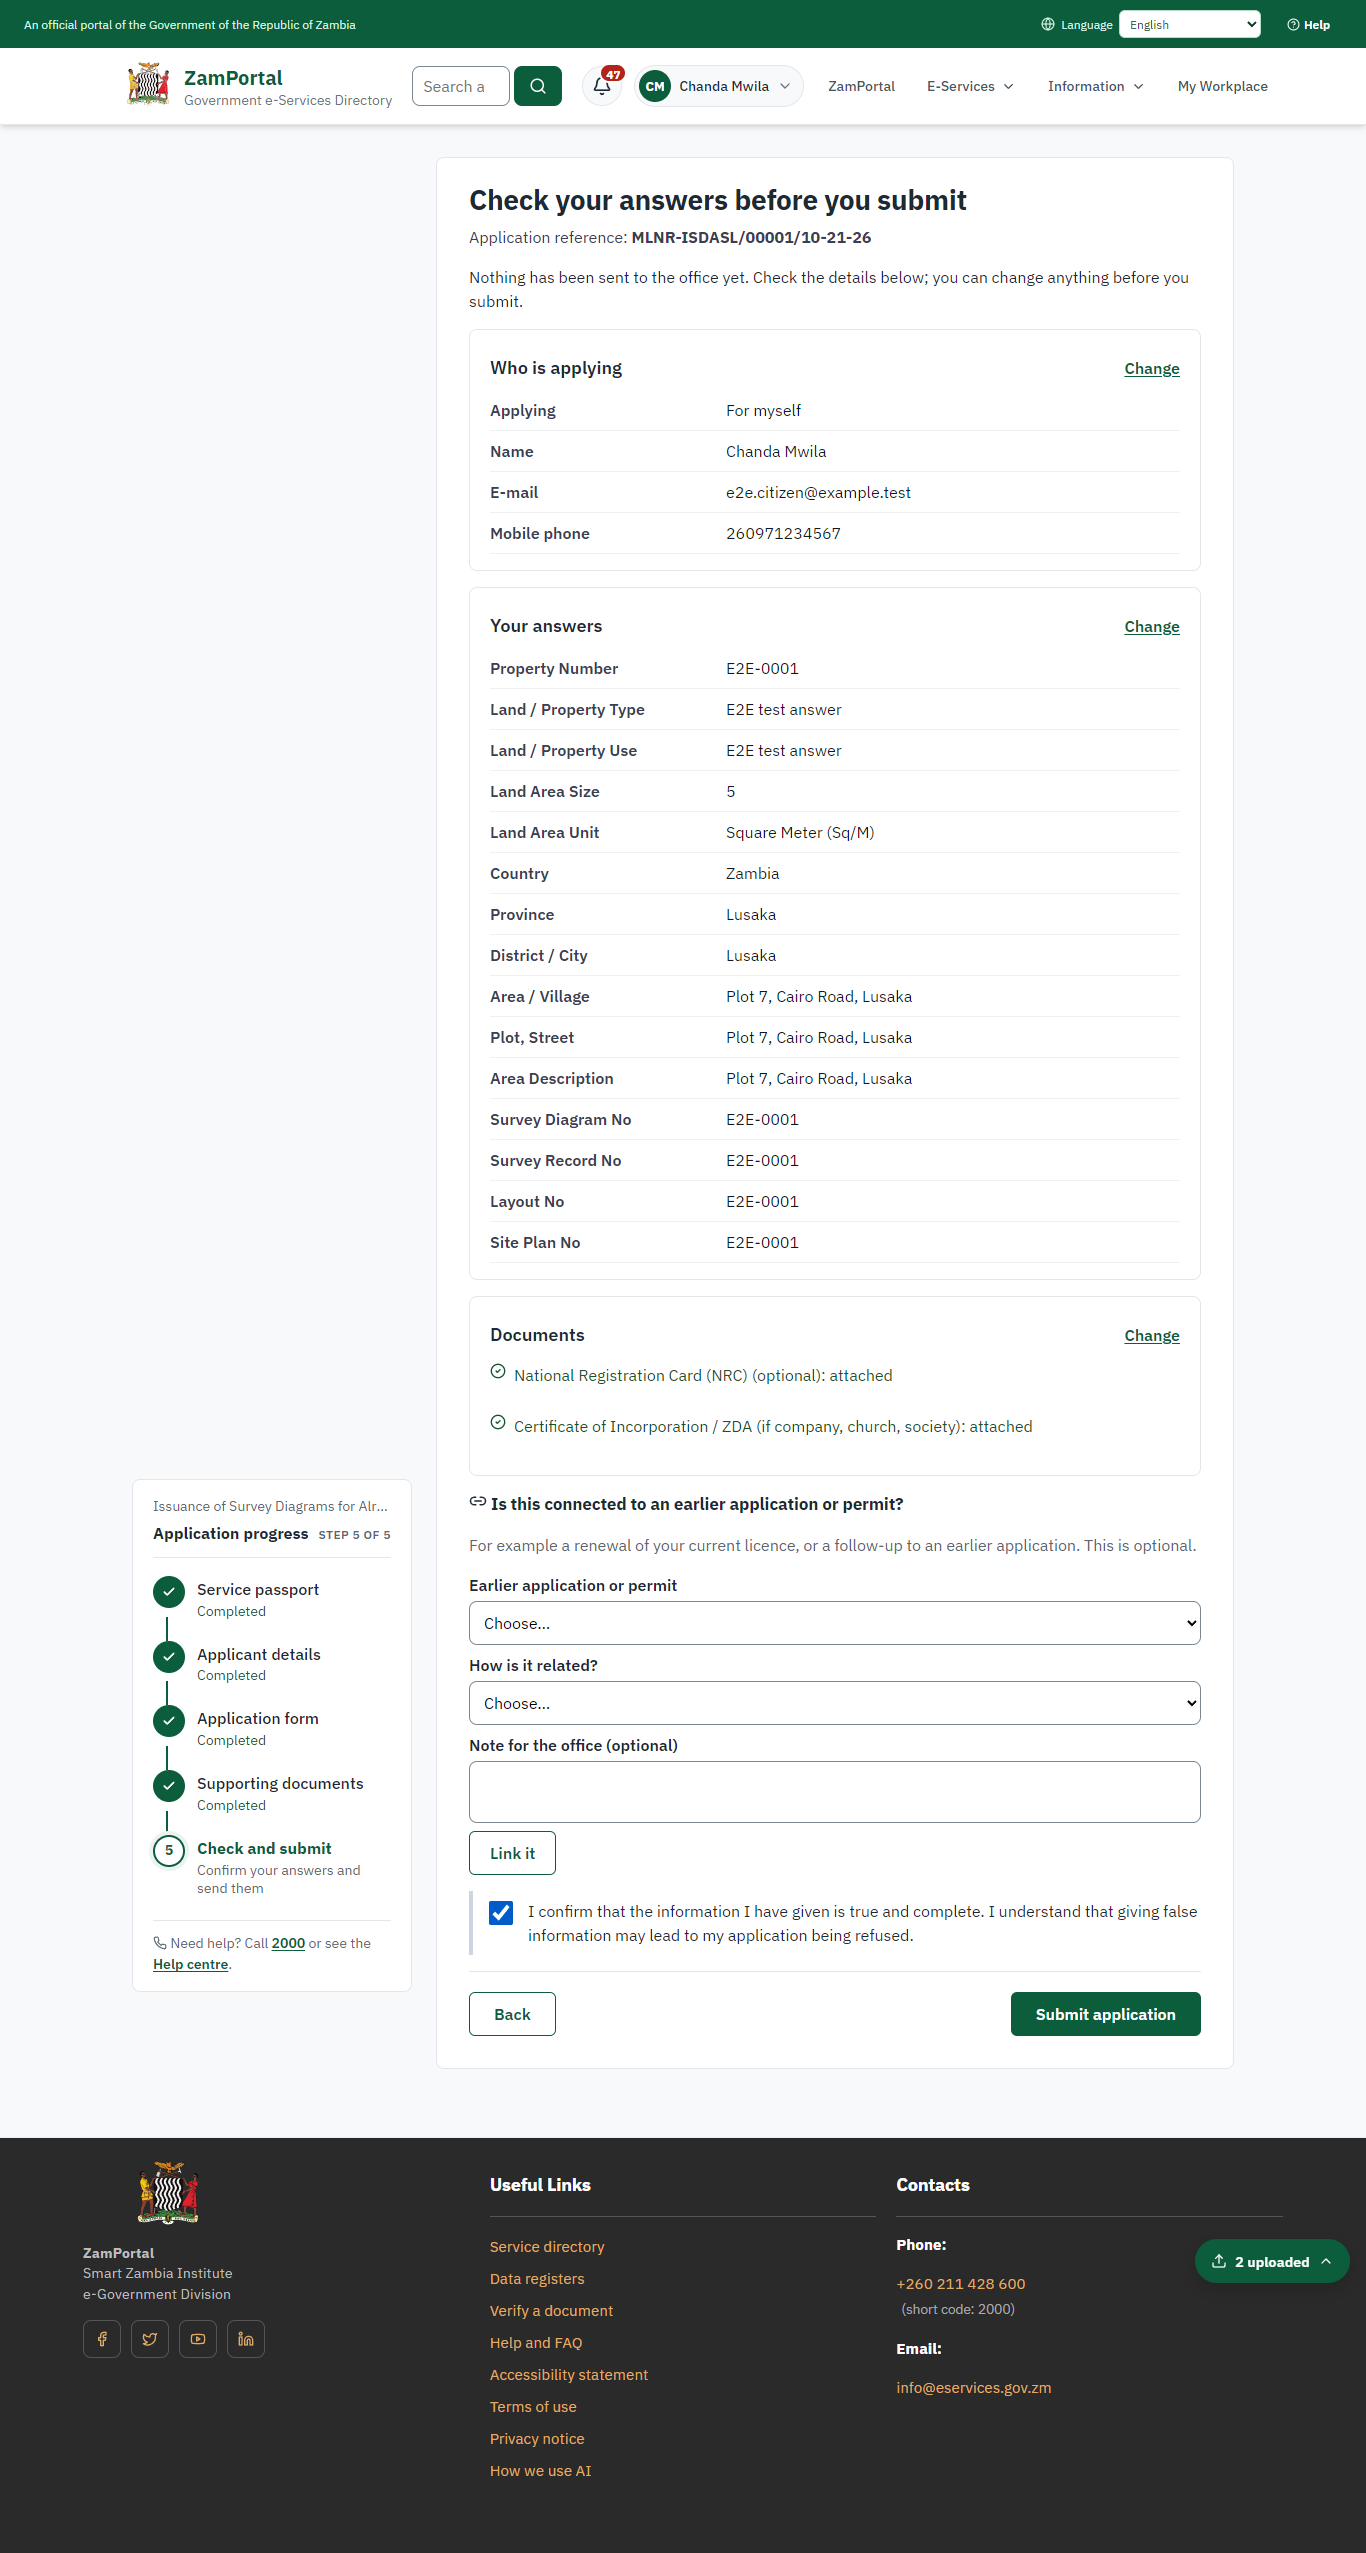This screenshot has height=2553, width=1366.
Task: Click the Application form completed checkmark
Action: [169, 1721]
